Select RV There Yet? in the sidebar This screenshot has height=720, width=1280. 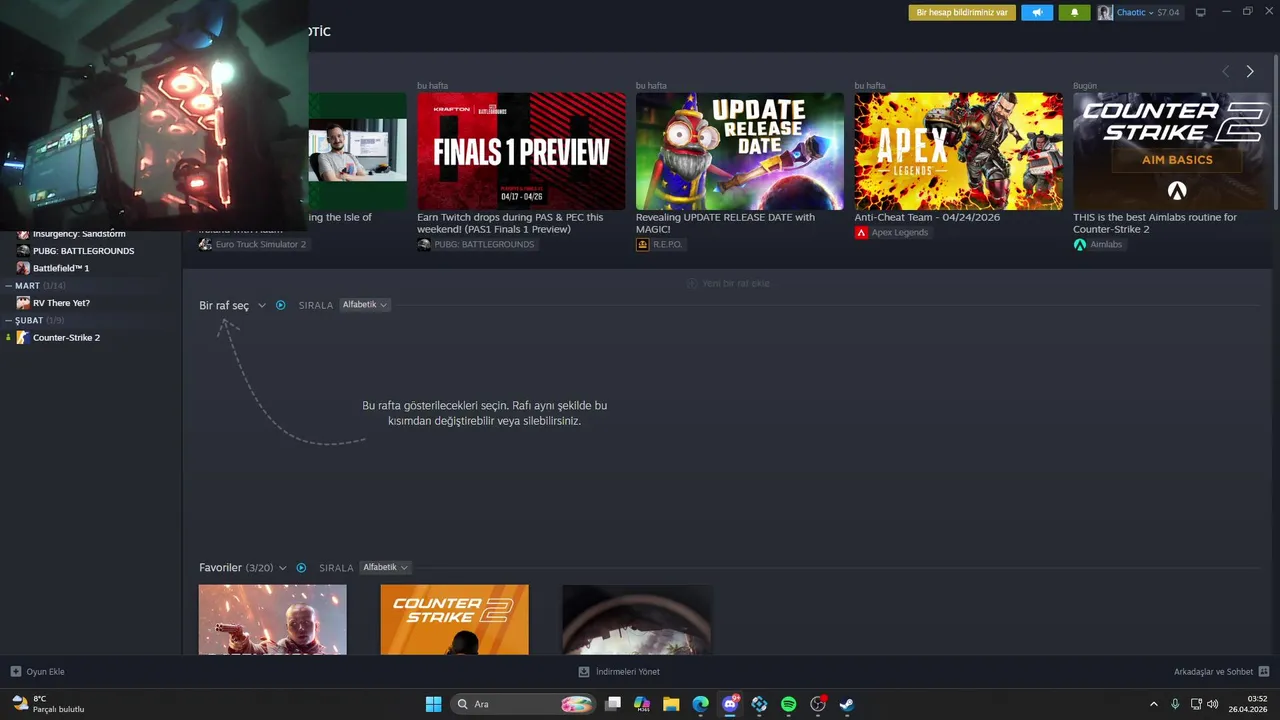pos(61,303)
